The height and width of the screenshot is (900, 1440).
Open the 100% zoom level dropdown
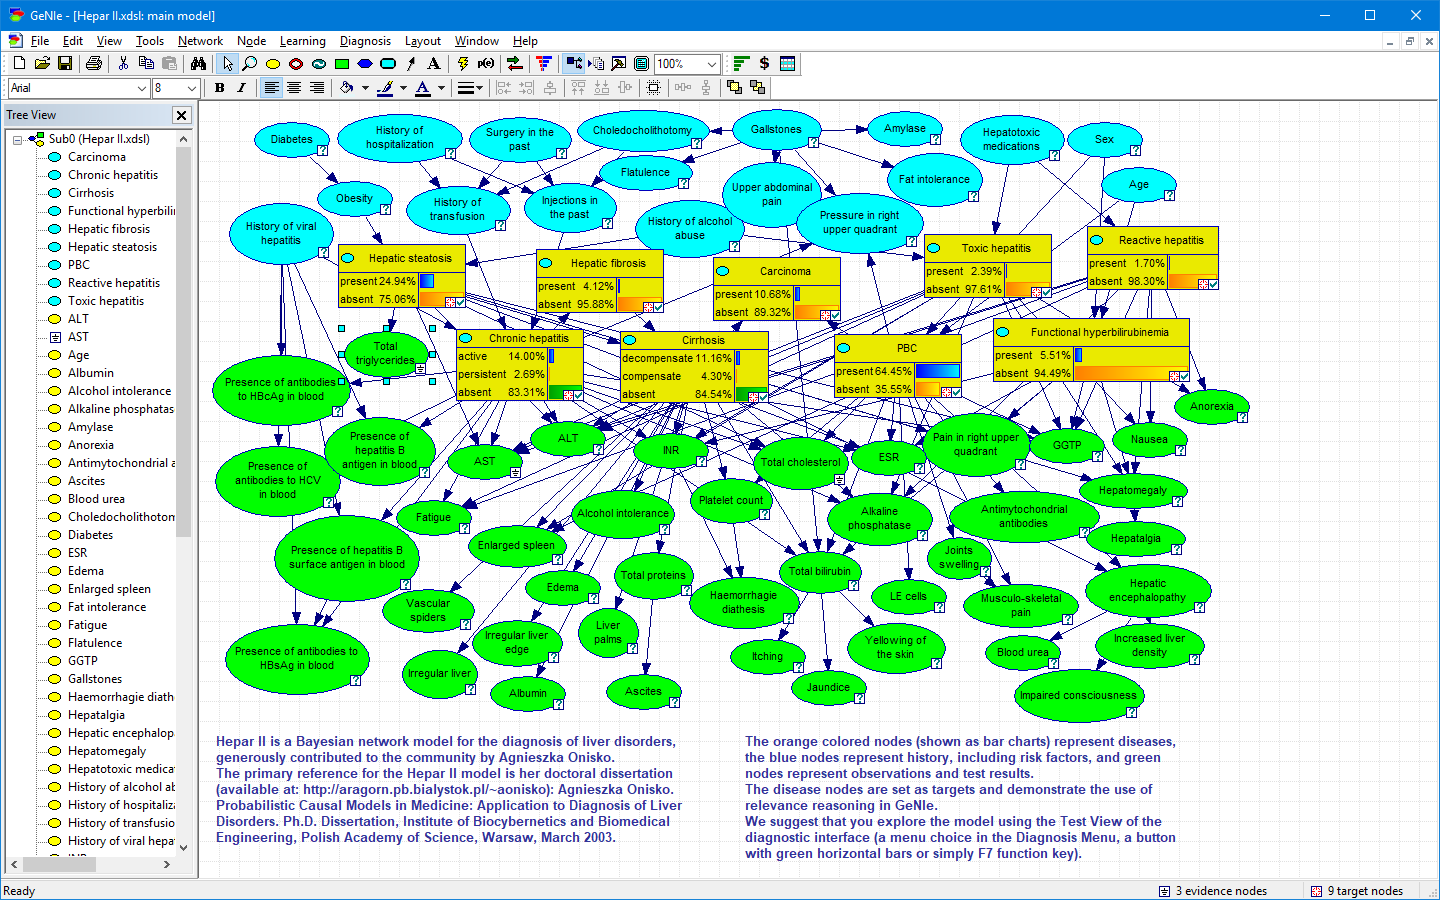[712, 63]
